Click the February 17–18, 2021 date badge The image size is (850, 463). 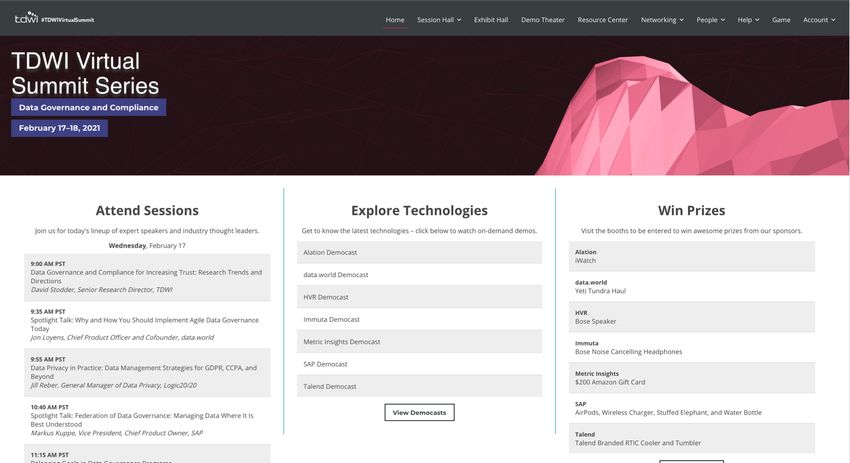(x=60, y=128)
